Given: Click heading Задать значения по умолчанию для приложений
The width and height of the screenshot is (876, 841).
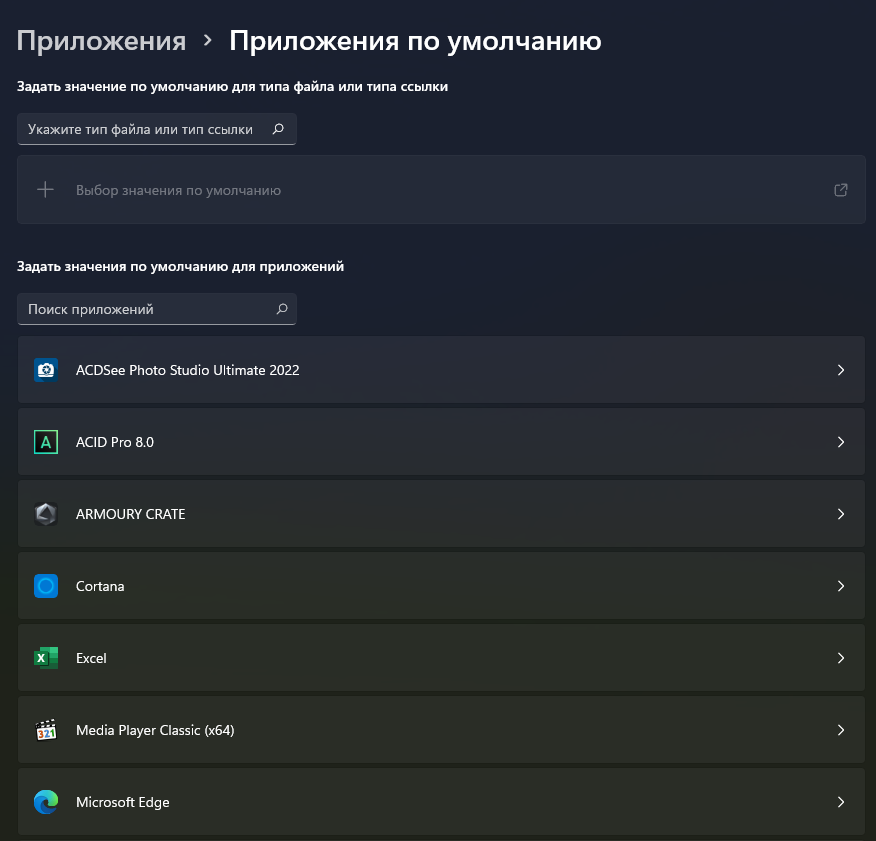Looking at the screenshot, I should (x=180, y=267).
